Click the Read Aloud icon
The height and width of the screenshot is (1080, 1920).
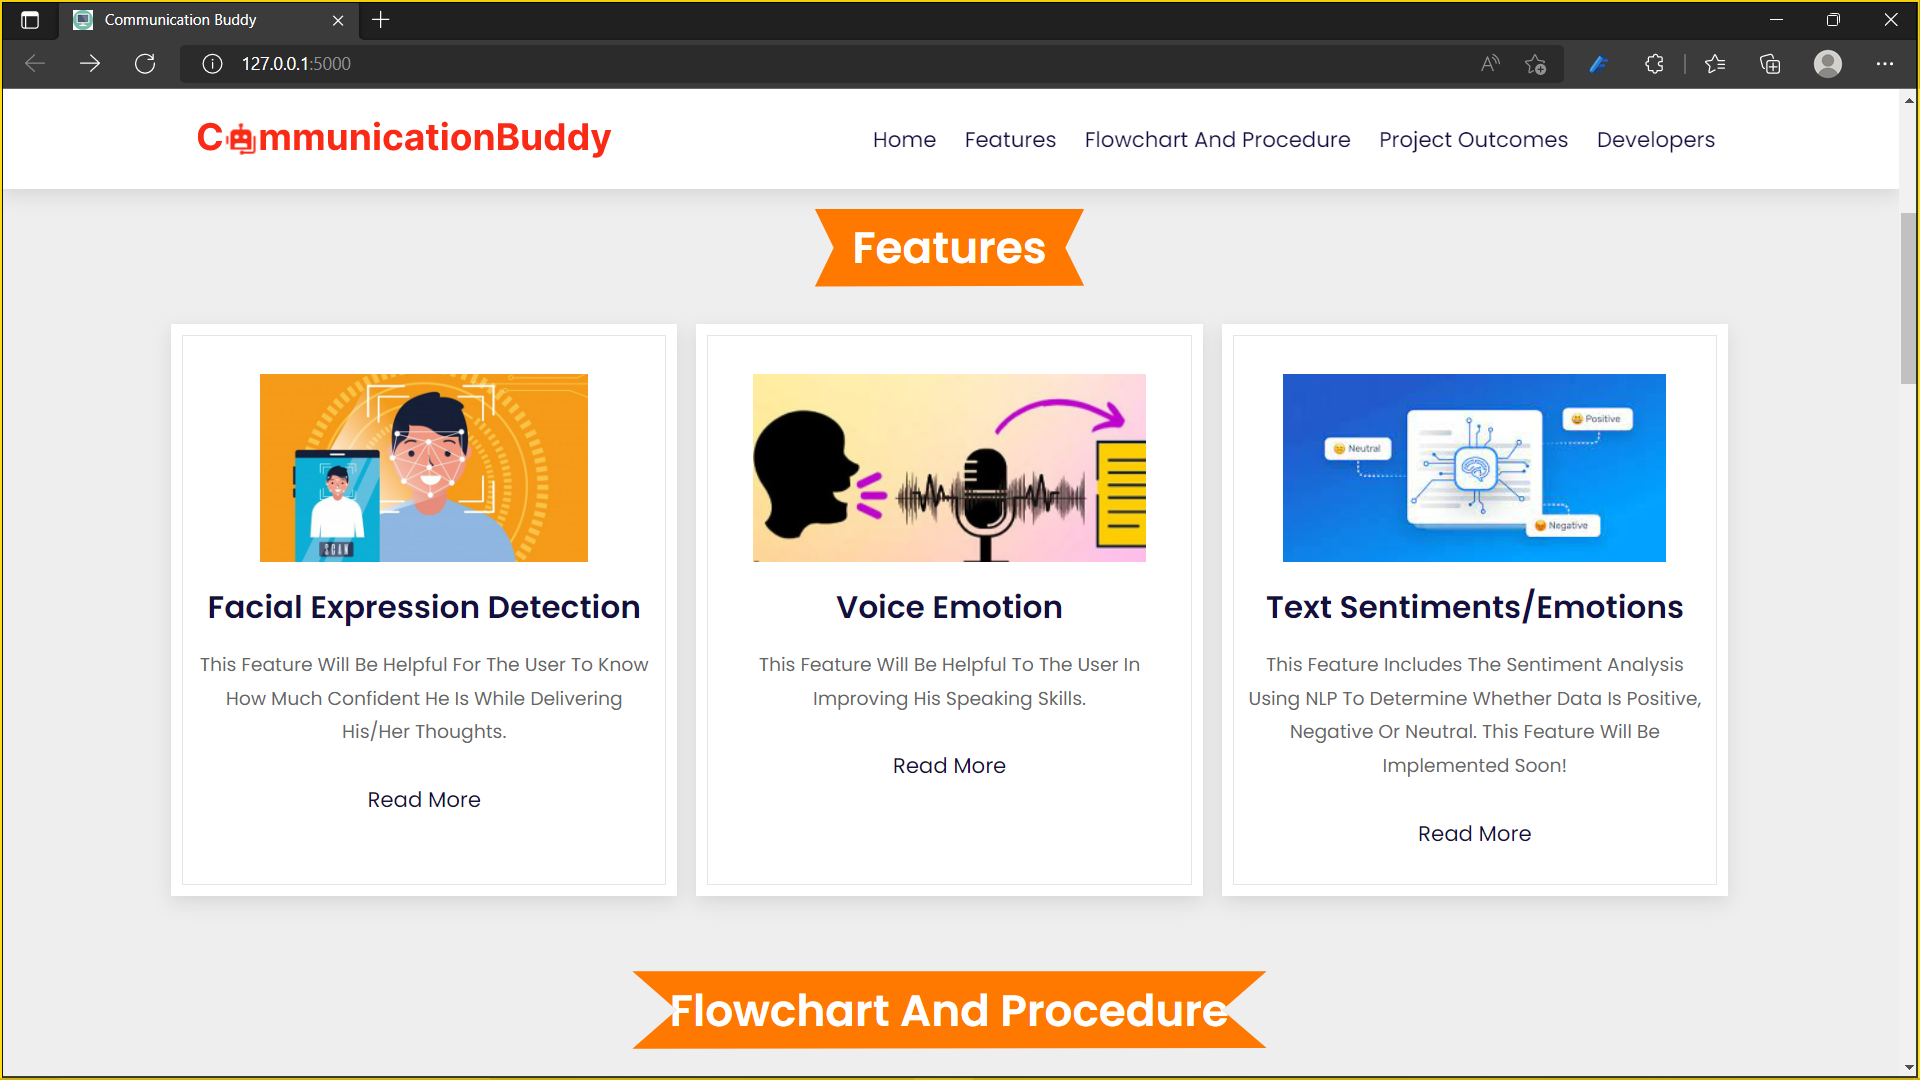(x=1490, y=64)
